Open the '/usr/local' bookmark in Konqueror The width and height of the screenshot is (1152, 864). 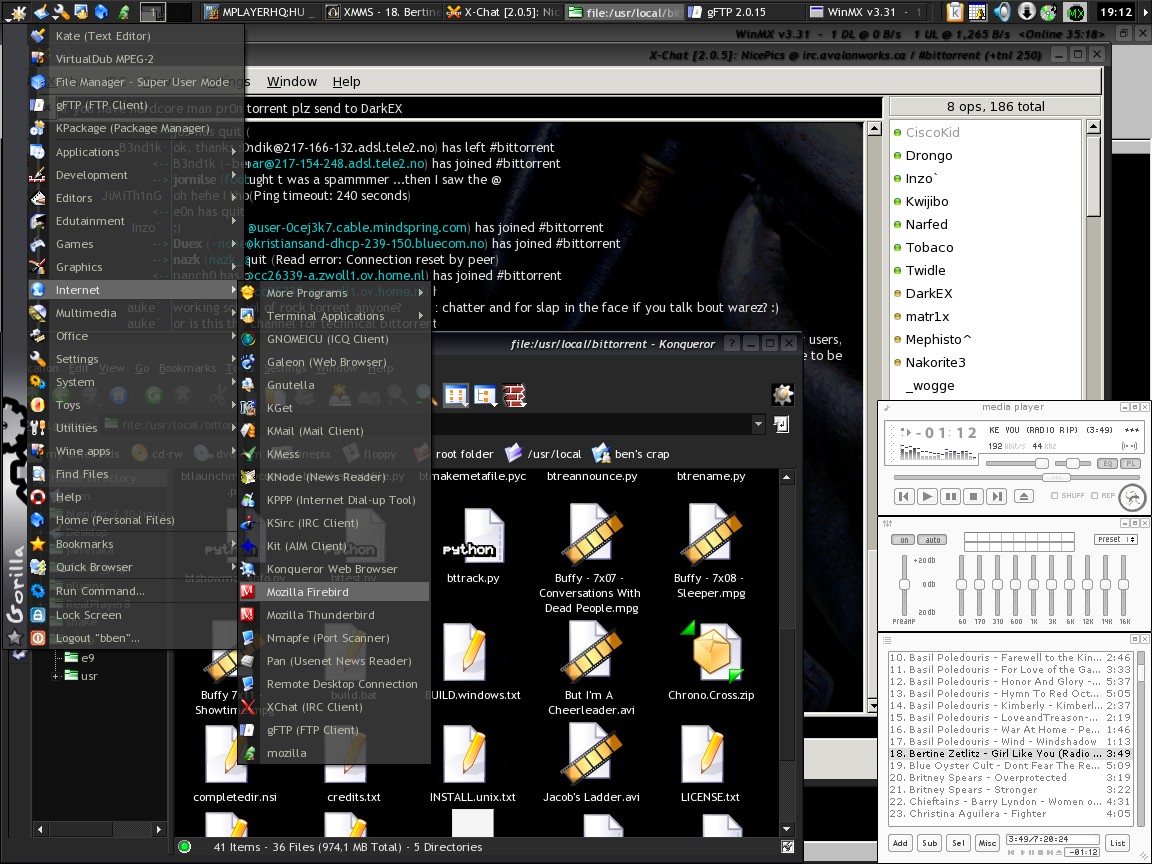(543, 454)
